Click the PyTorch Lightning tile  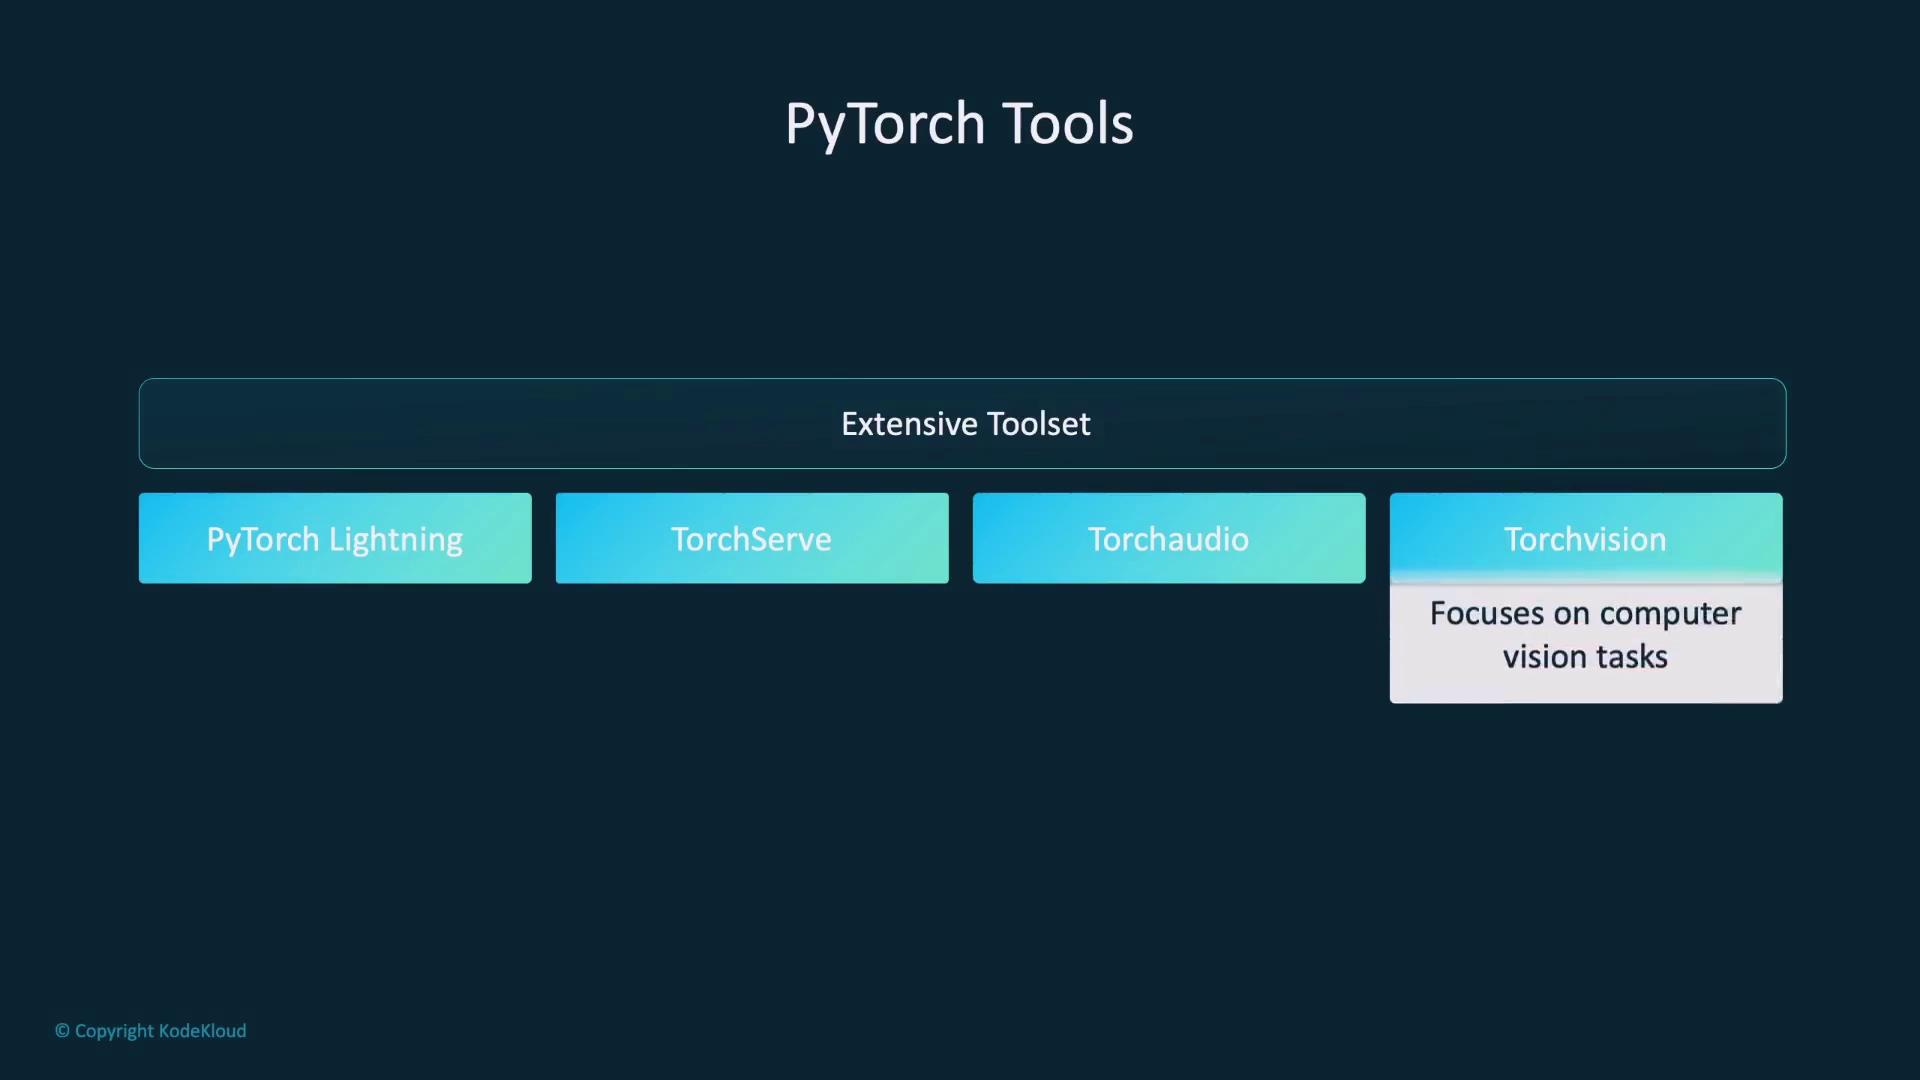(x=335, y=538)
